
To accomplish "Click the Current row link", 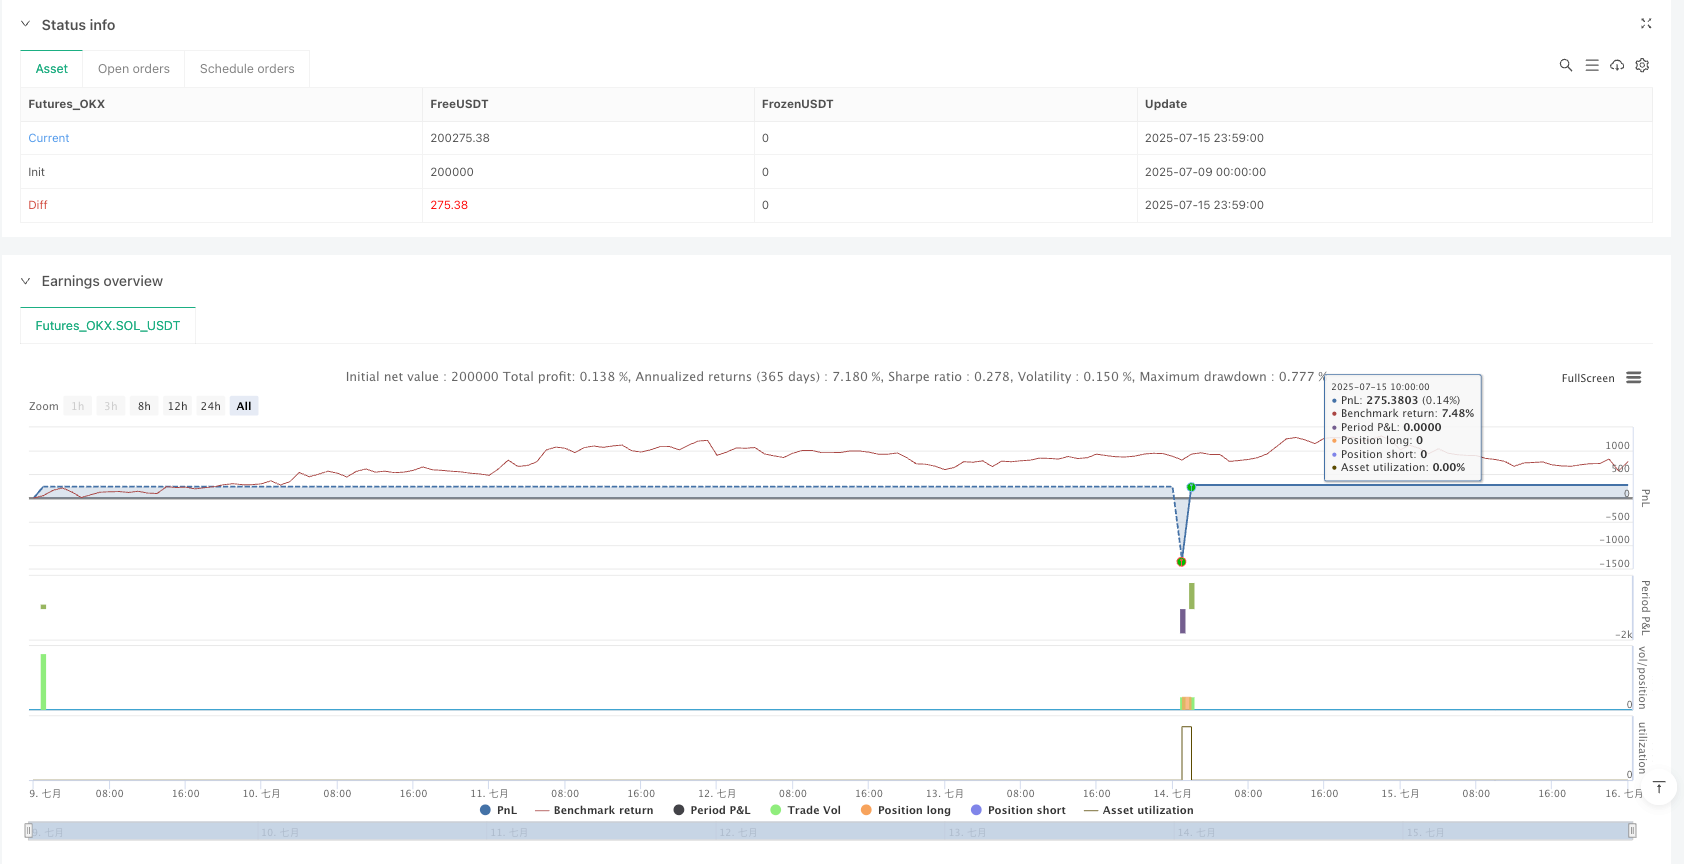I will (x=49, y=138).
